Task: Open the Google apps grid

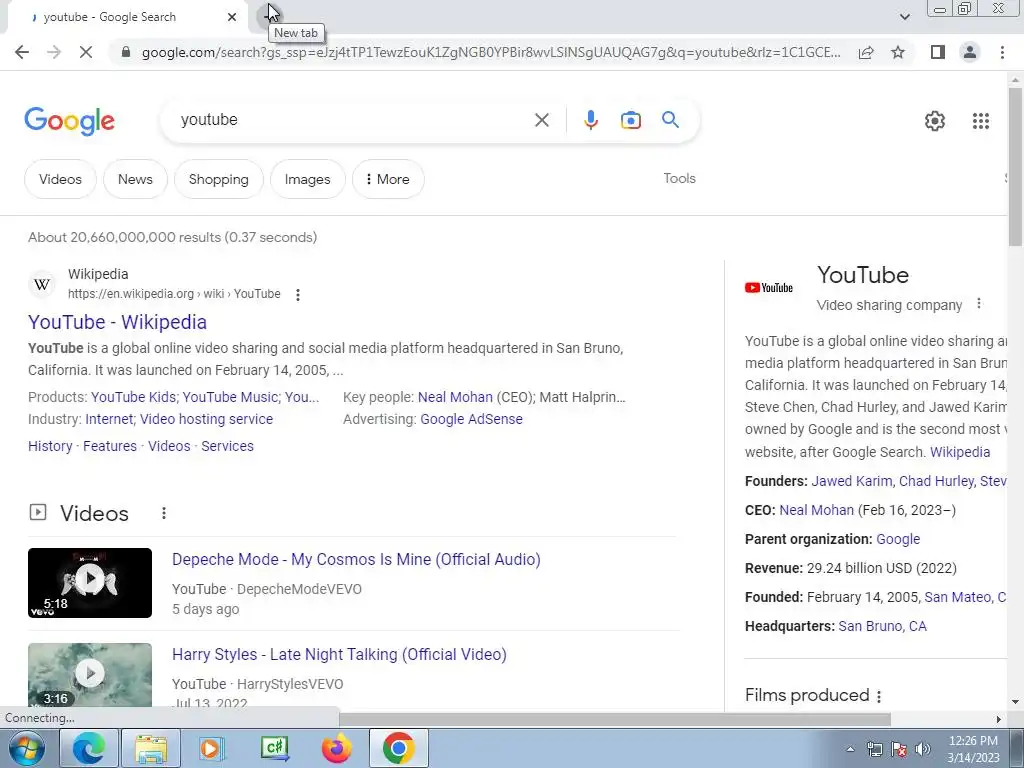Action: (981, 121)
